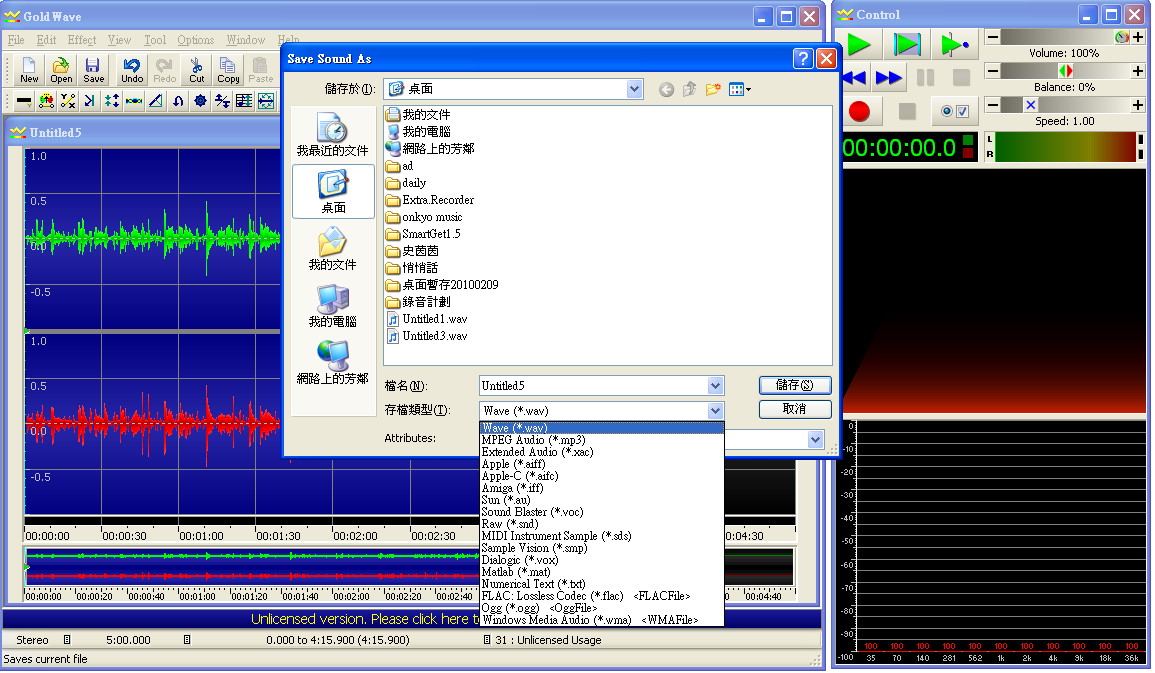Open the view menu dropdown in the Save dialog
The height and width of the screenshot is (673, 1155).
740,90
